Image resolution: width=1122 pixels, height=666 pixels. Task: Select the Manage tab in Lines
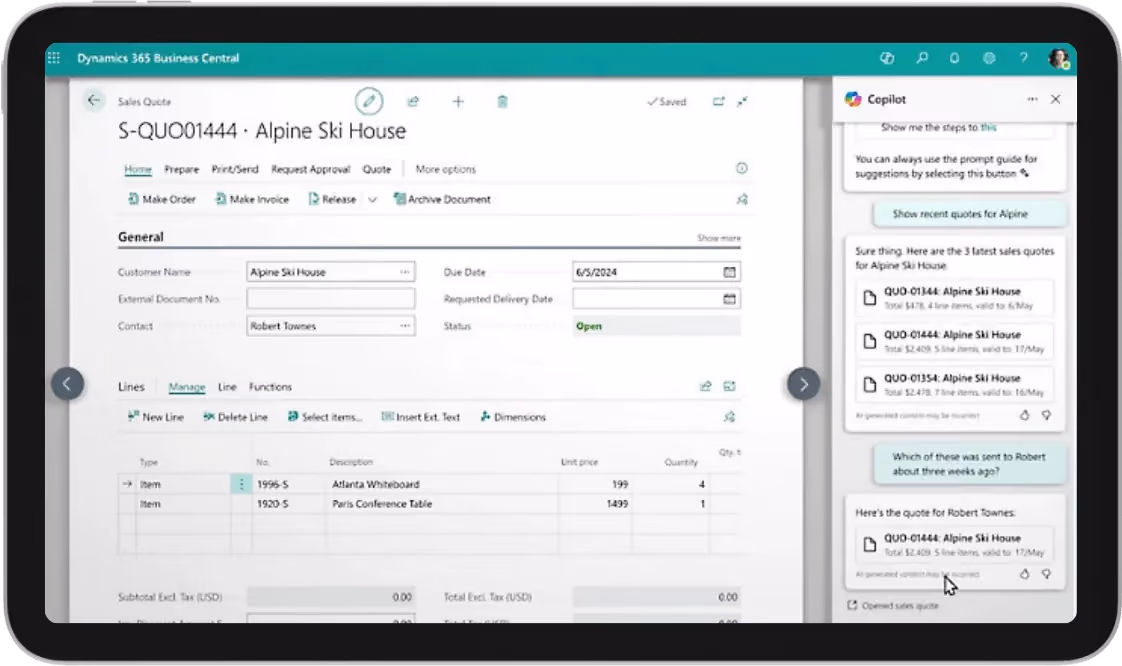187,387
